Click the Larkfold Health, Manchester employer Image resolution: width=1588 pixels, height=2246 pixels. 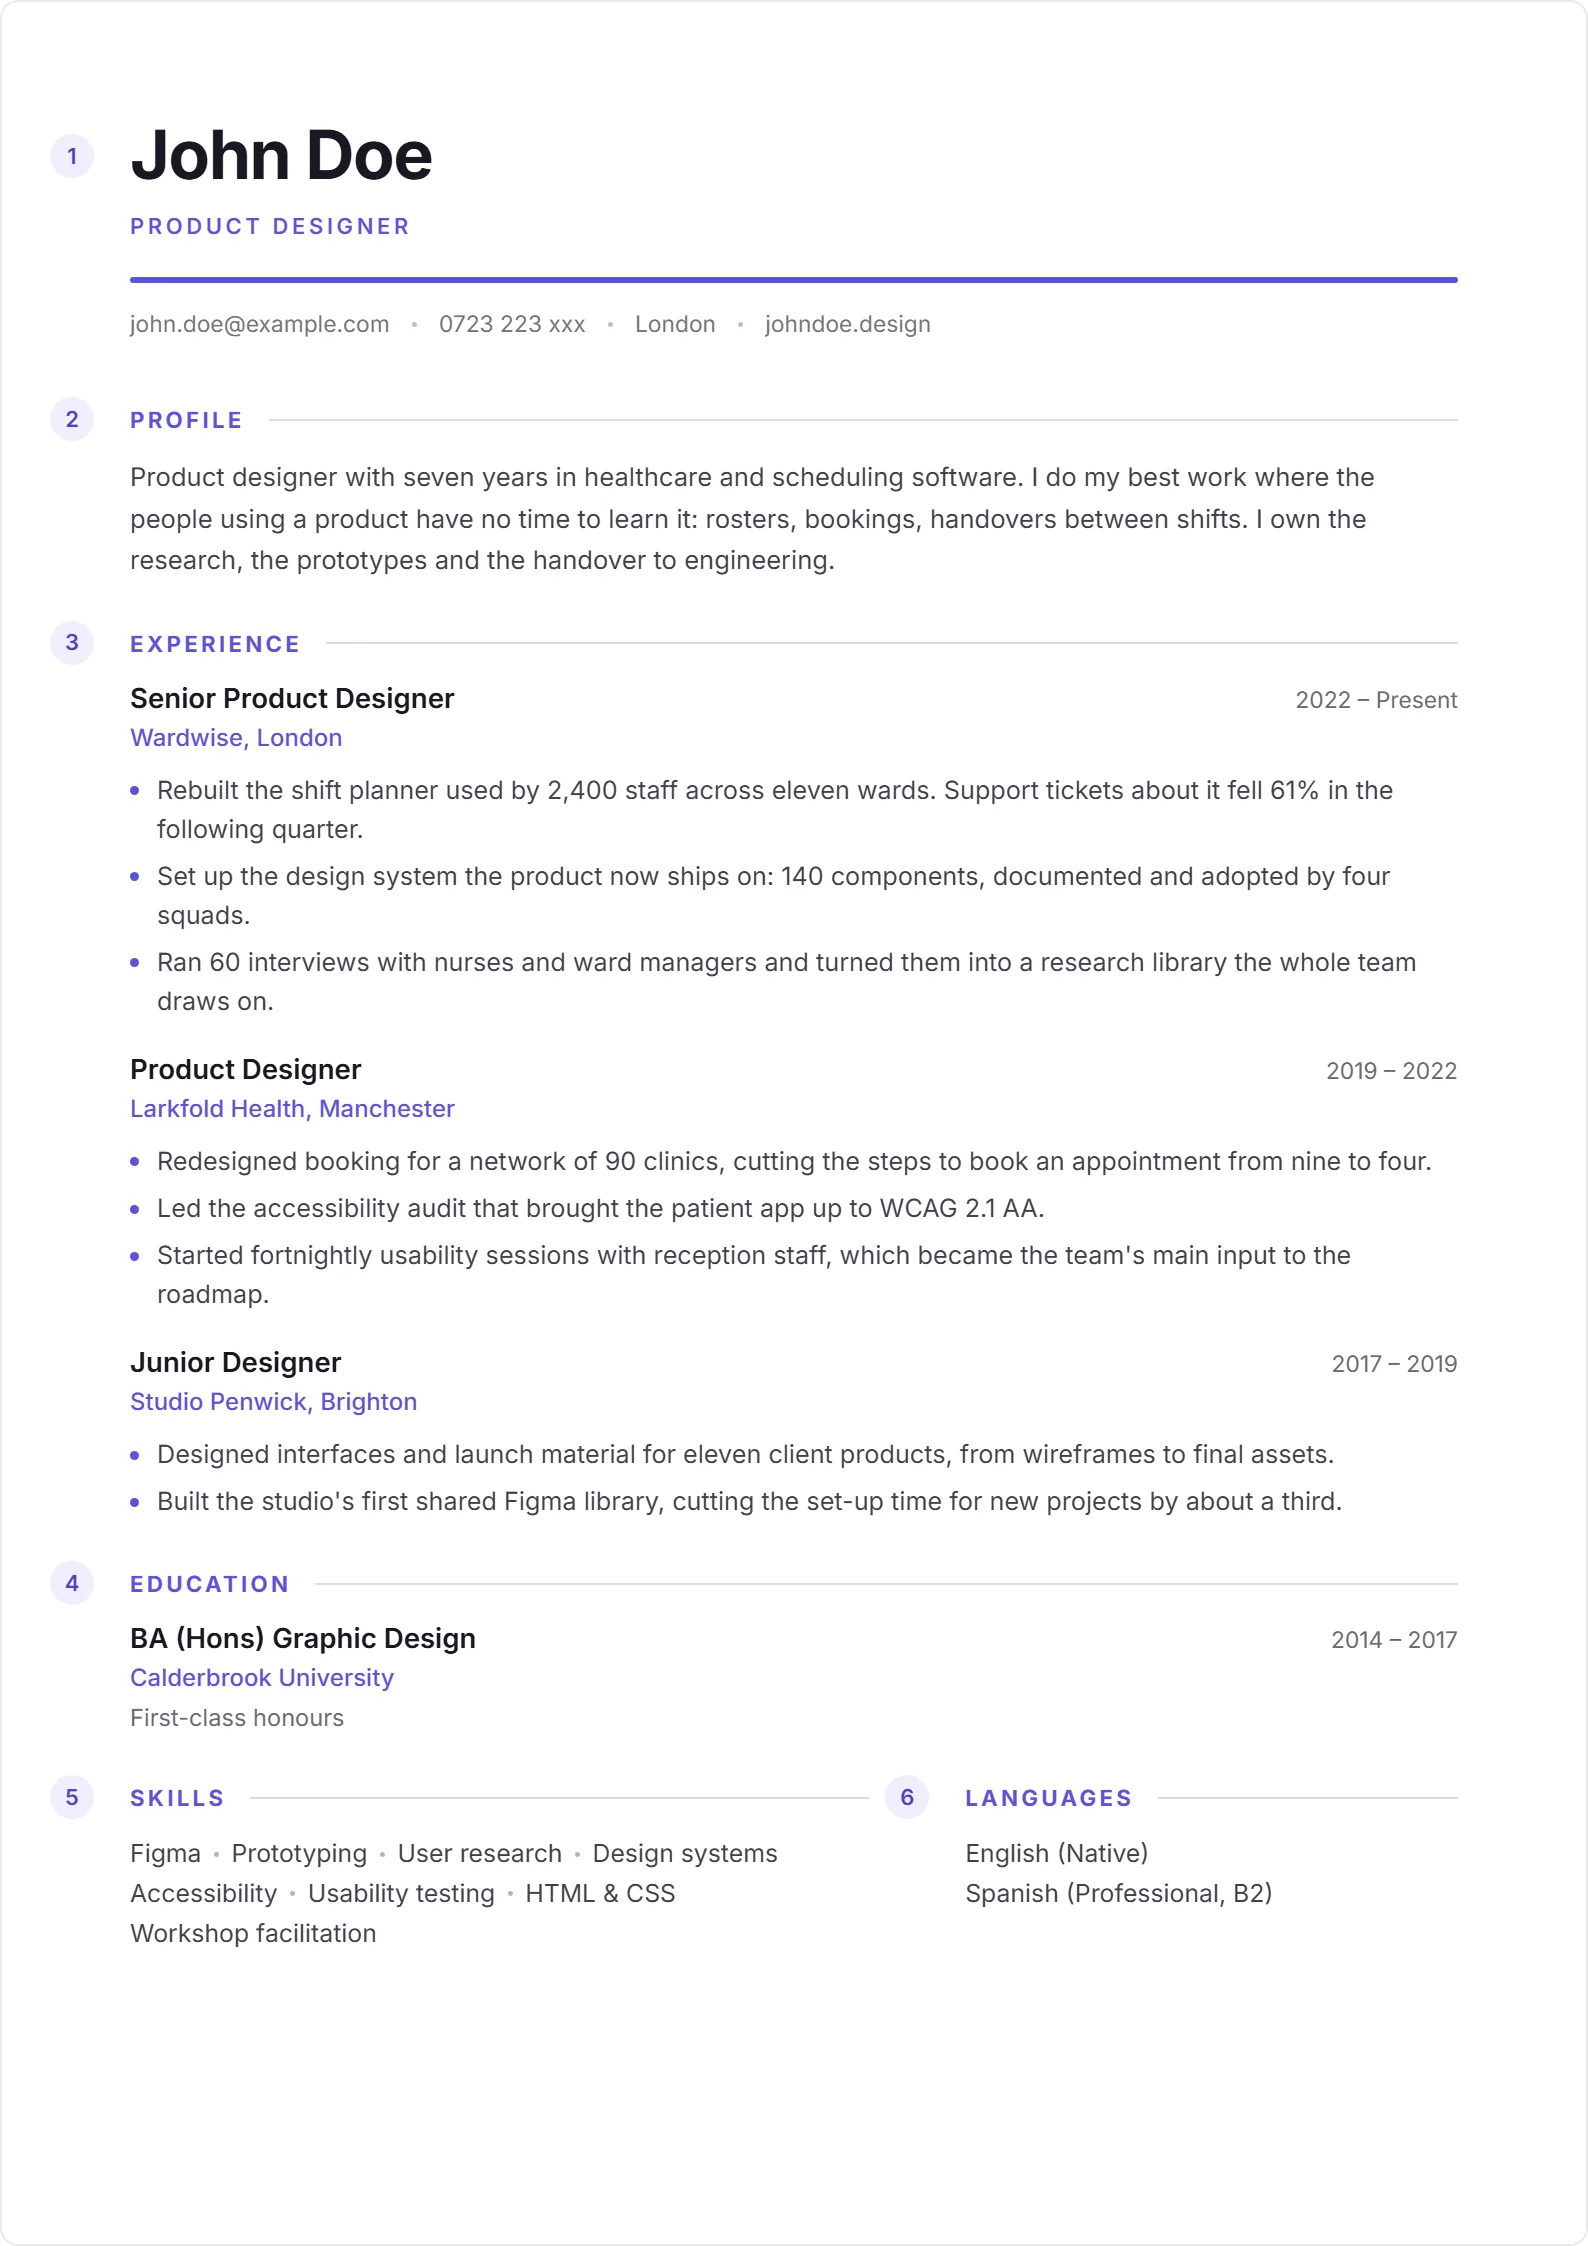[292, 1109]
